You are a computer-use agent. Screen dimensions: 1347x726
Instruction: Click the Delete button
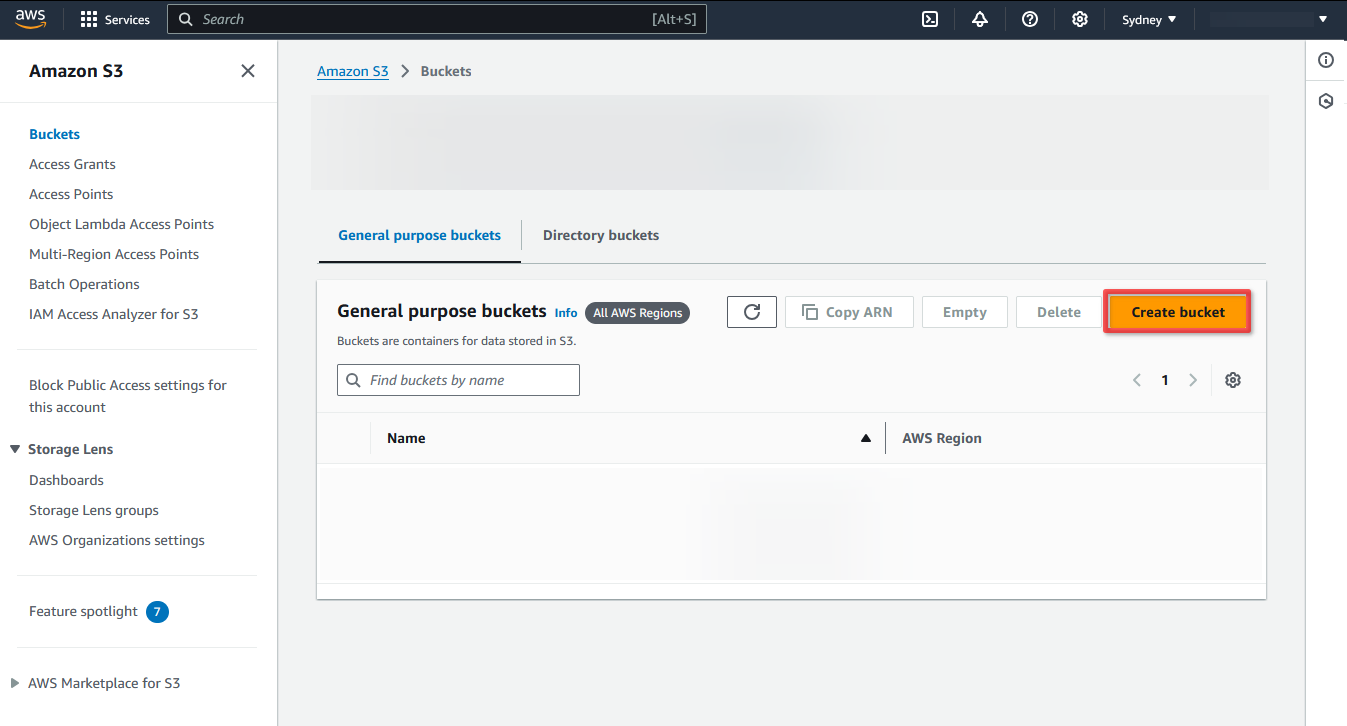pos(1058,312)
